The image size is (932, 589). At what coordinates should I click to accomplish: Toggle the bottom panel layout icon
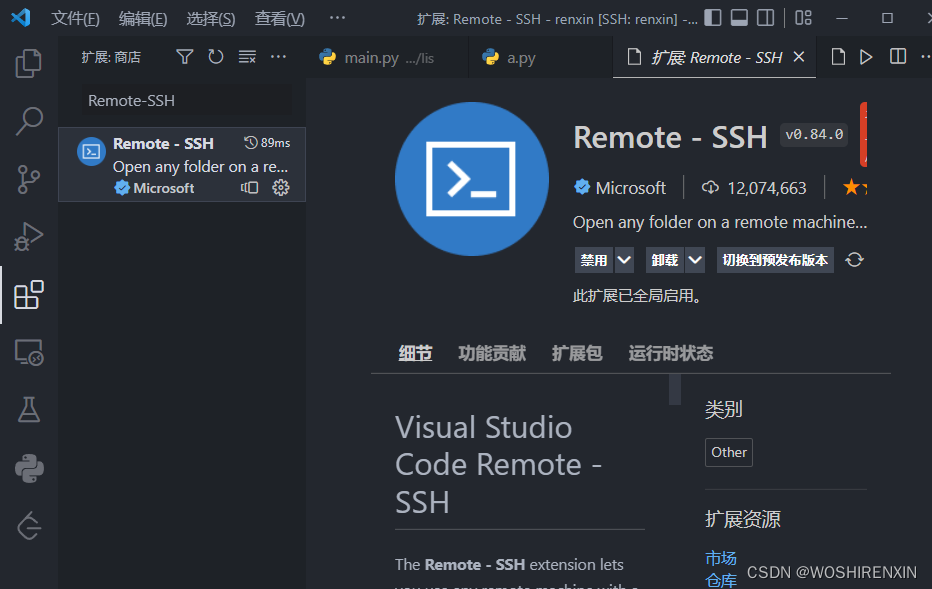(x=739, y=18)
